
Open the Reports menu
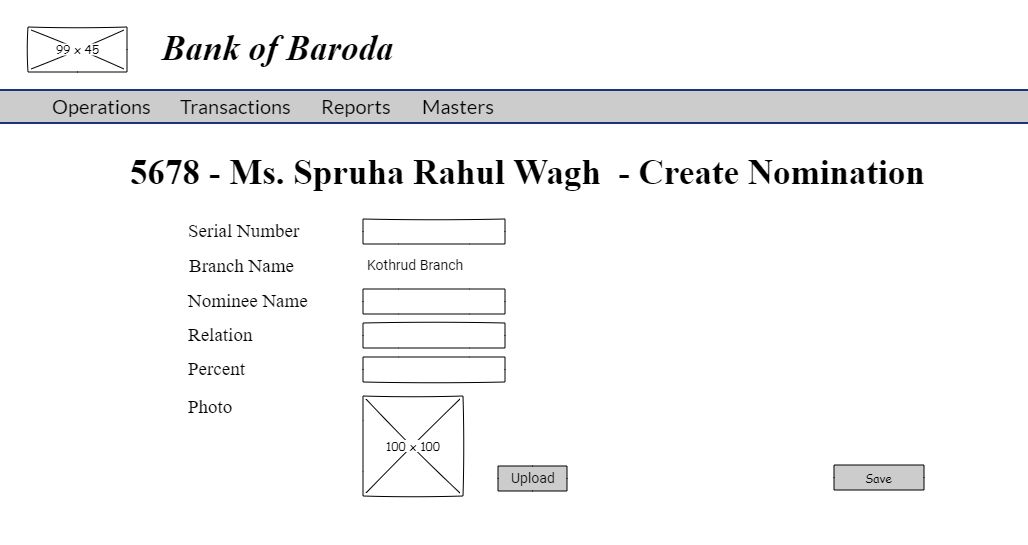pos(355,107)
